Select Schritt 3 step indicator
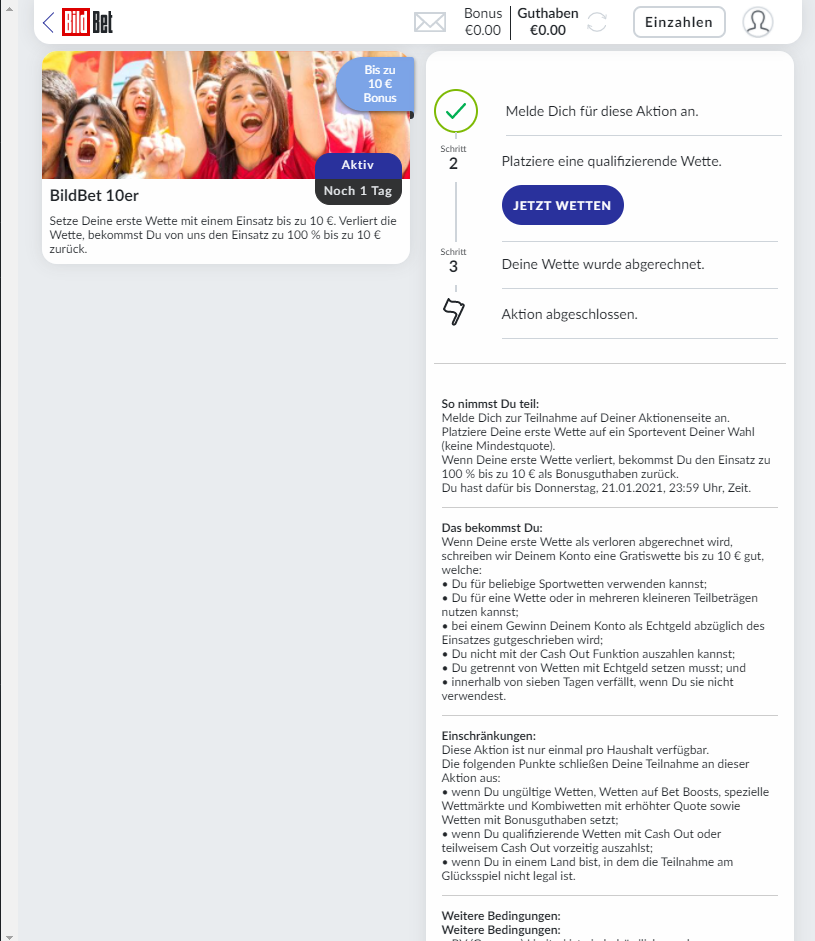 click(x=453, y=261)
